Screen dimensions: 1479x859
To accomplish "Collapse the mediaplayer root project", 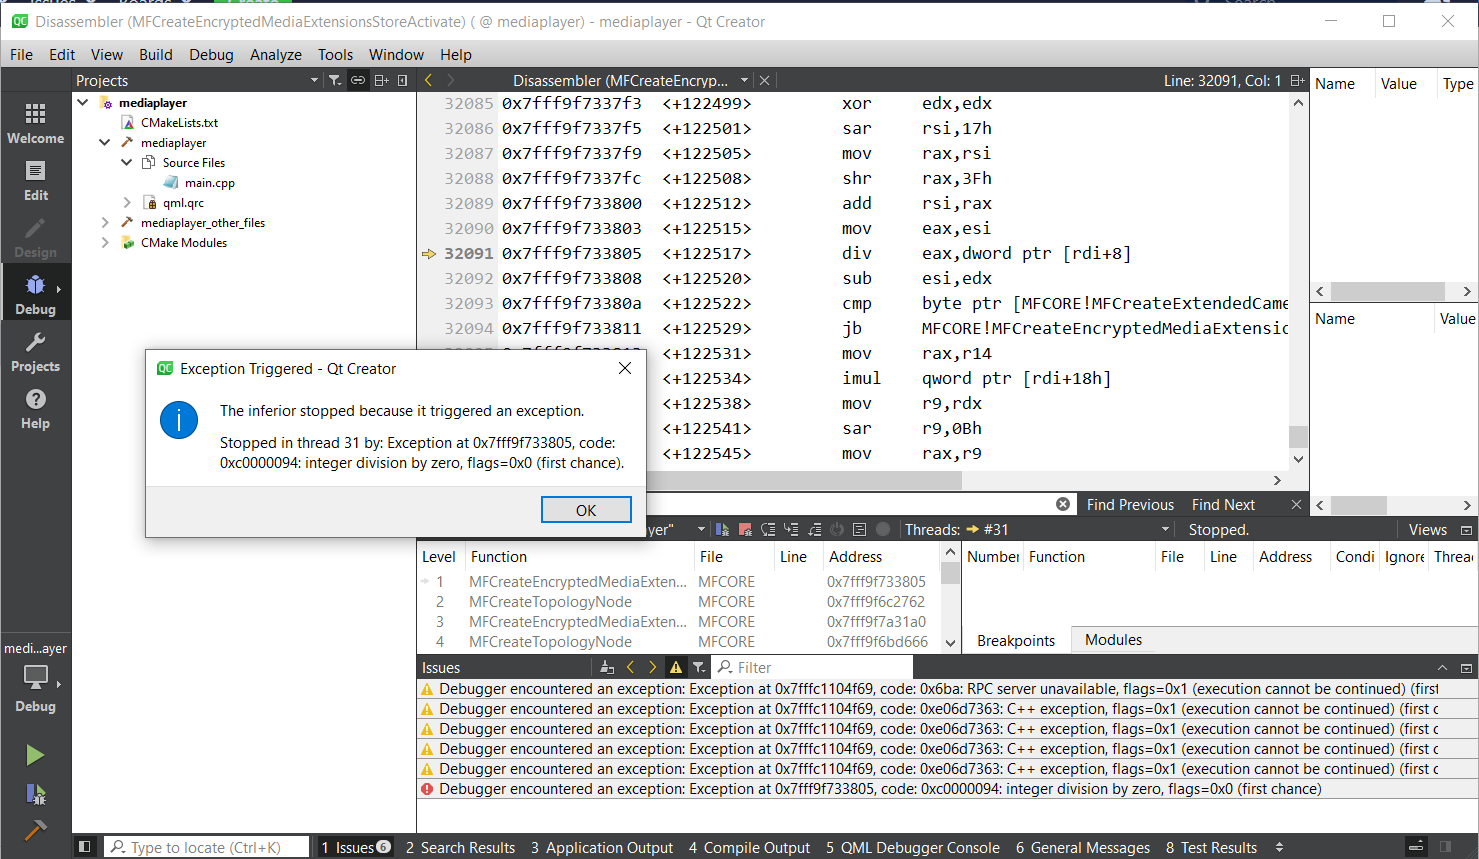I will coord(83,102).
